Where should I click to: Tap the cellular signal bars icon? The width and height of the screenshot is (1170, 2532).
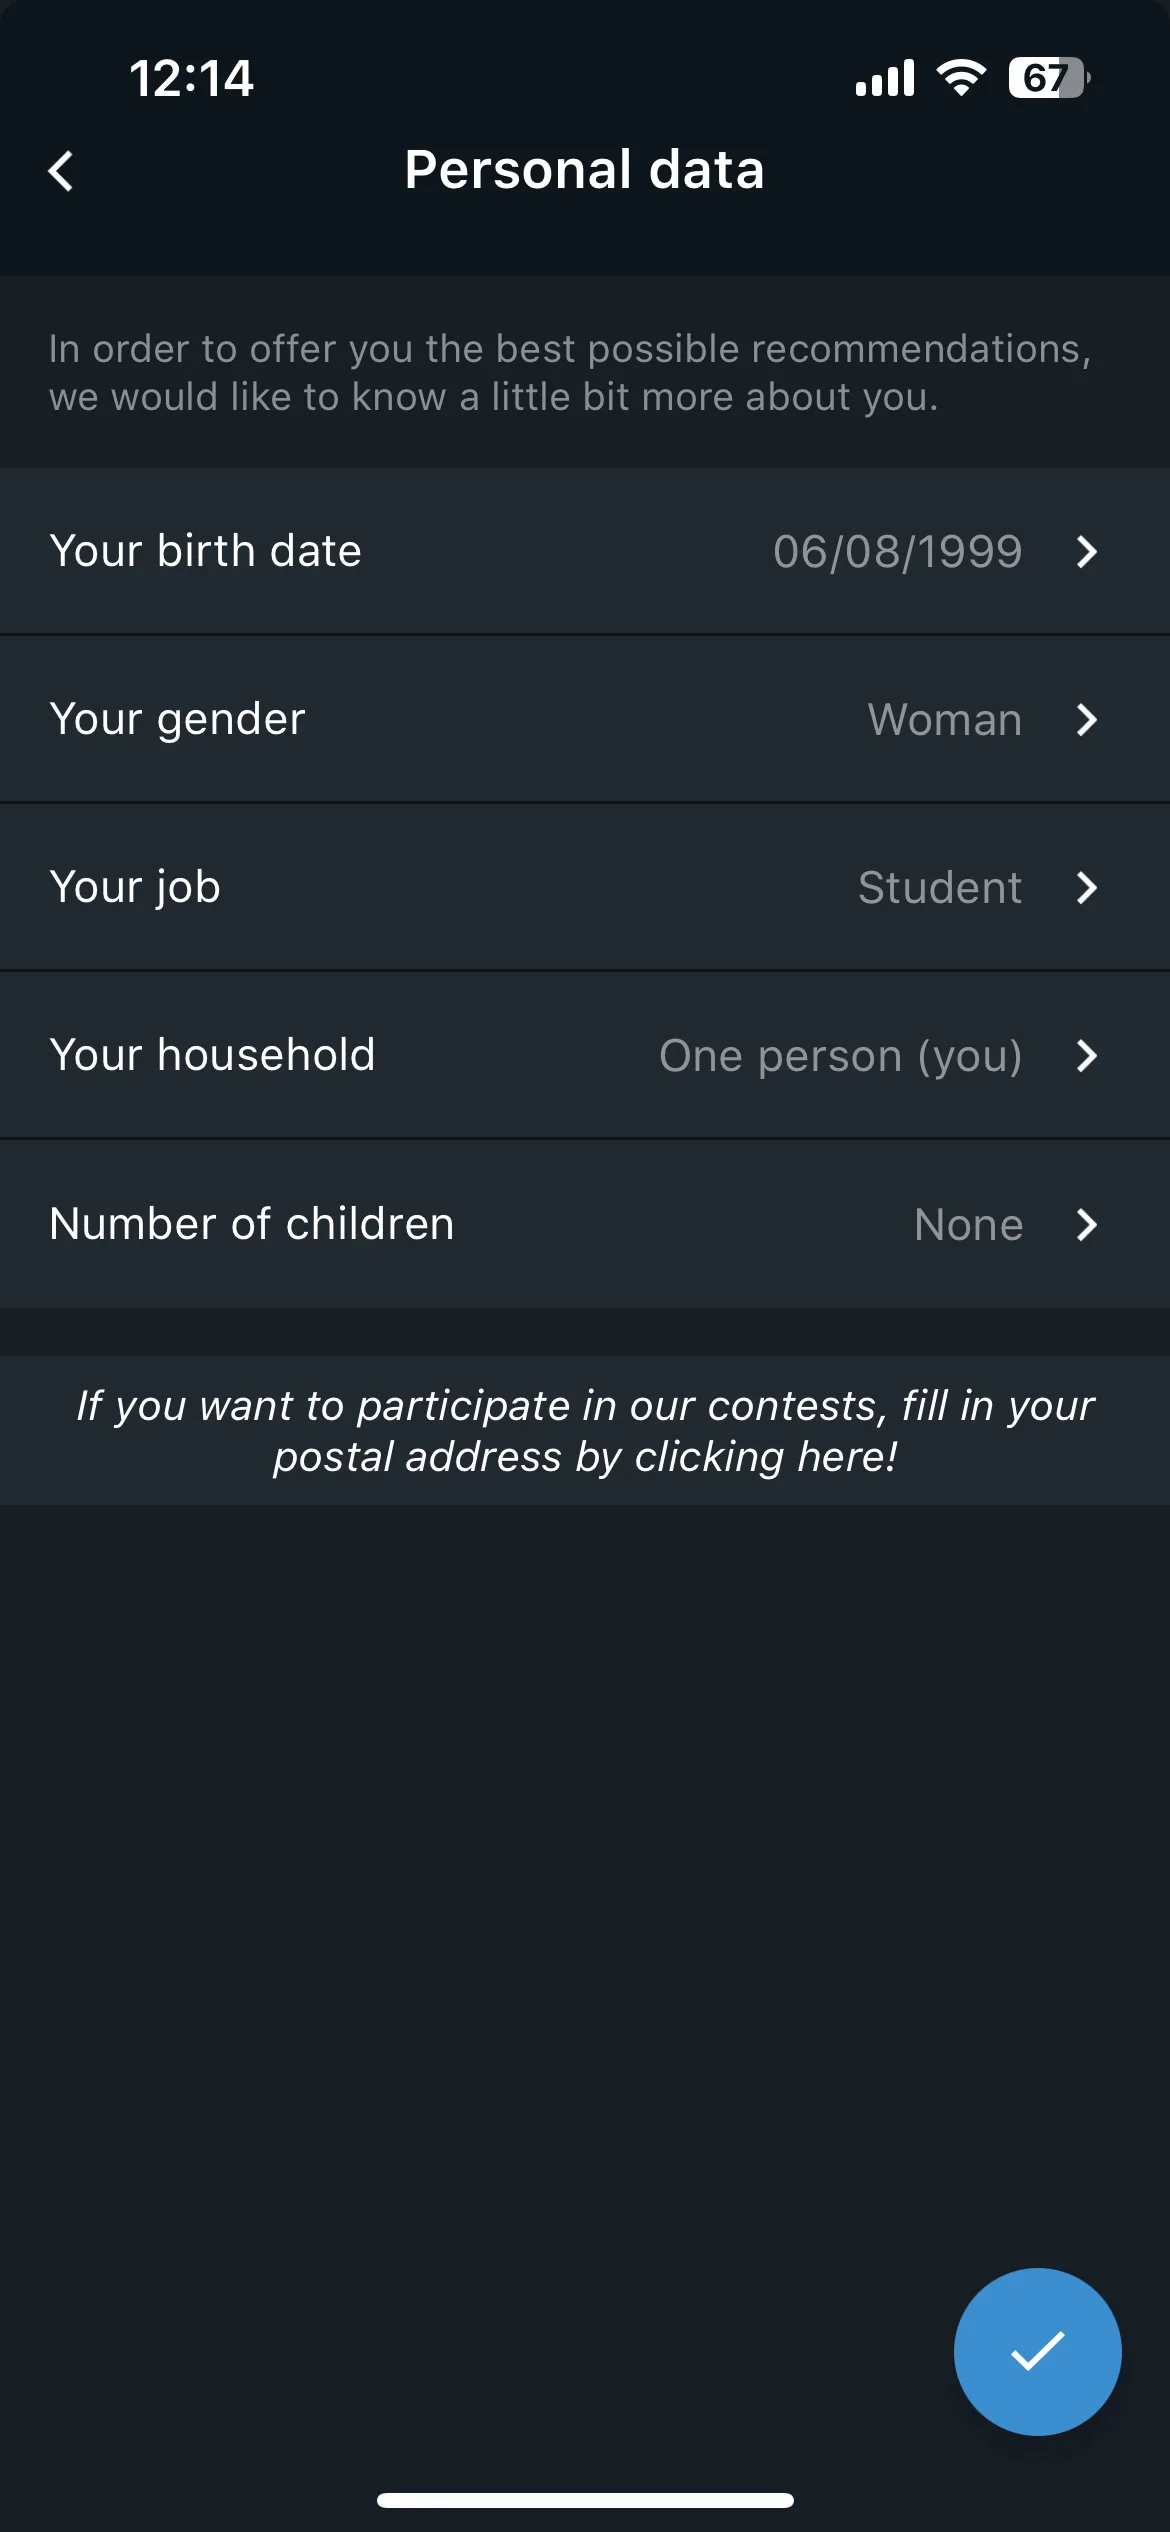[885, 78]
